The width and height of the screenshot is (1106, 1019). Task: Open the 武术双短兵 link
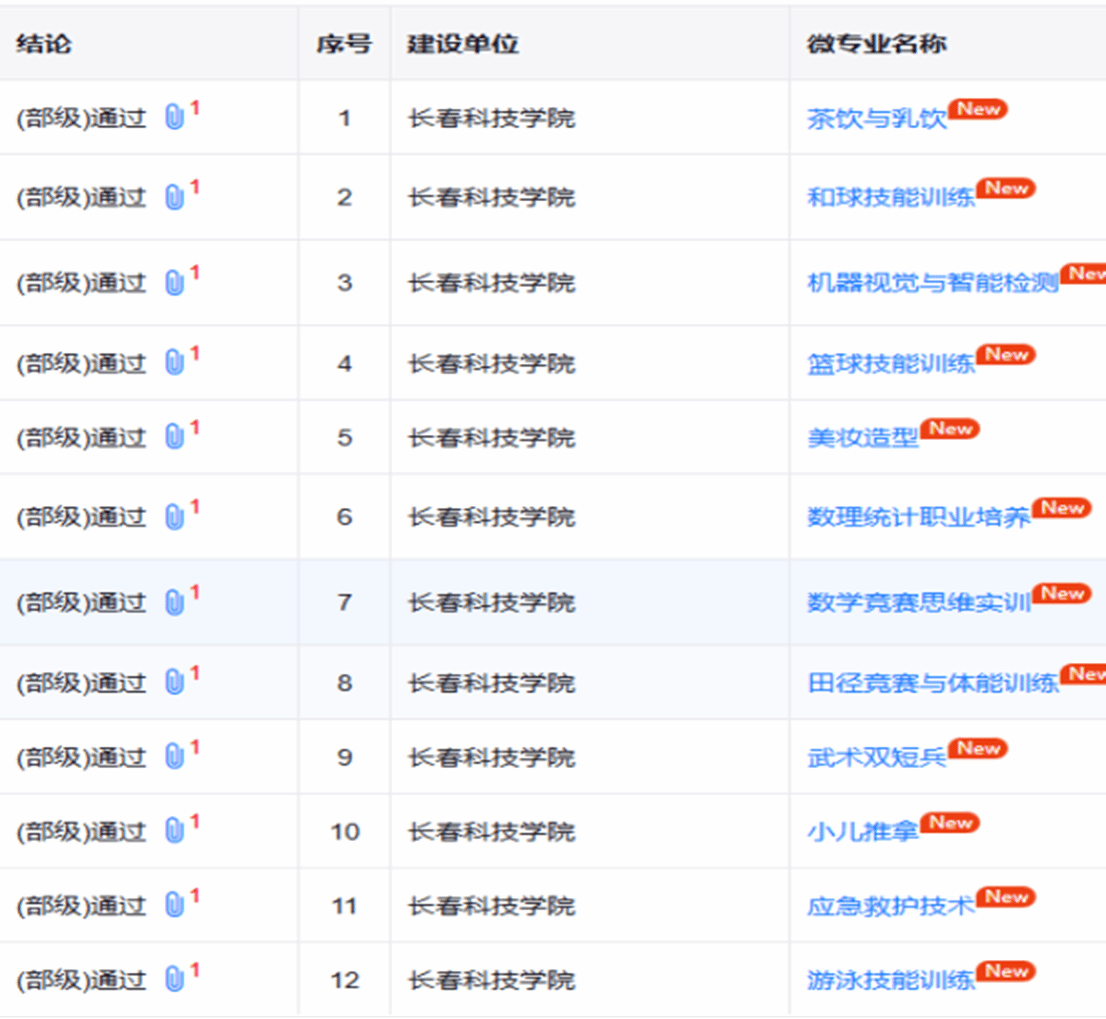(x=877, y=757)
